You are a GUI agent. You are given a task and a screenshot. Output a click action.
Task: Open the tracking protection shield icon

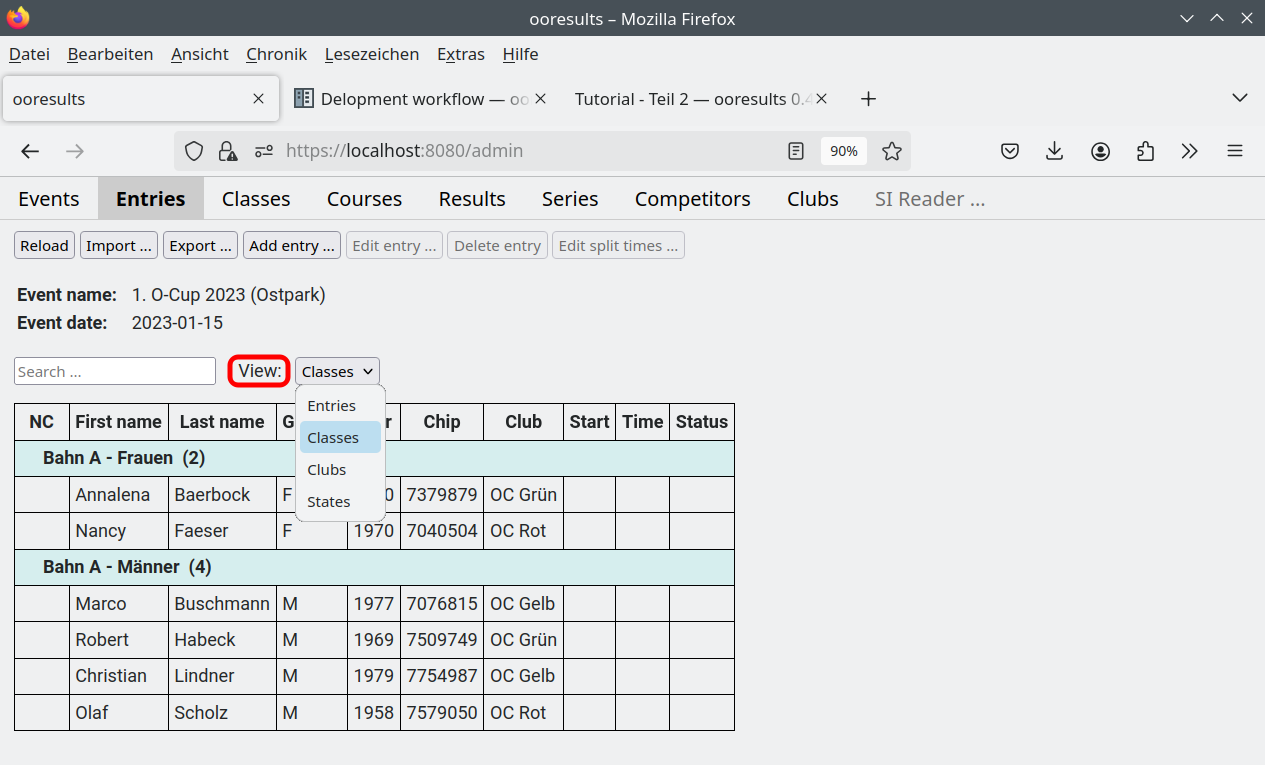(194, 151)
